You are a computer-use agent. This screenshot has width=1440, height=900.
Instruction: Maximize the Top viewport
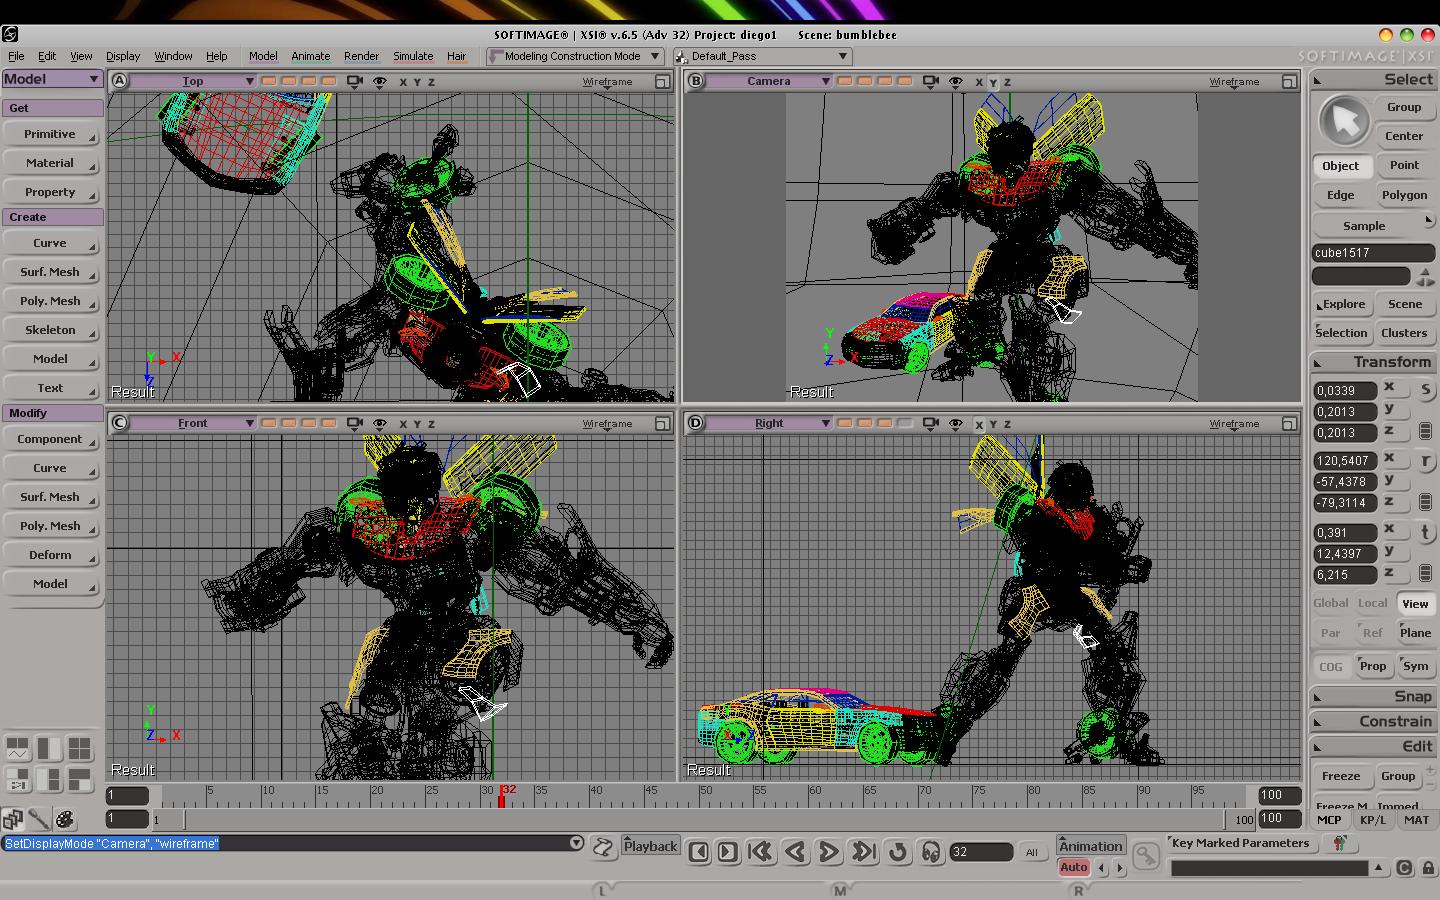[x=663, y=81]
